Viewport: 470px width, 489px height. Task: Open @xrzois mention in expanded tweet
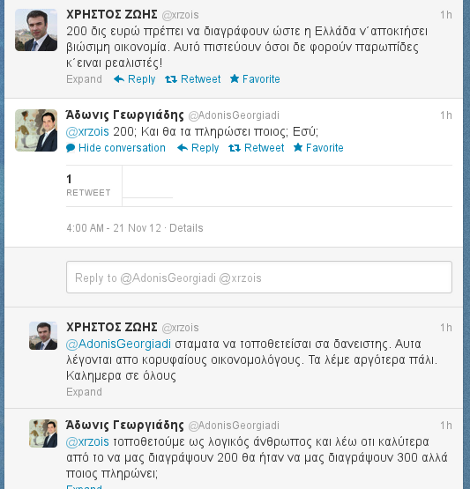point(87,132)
